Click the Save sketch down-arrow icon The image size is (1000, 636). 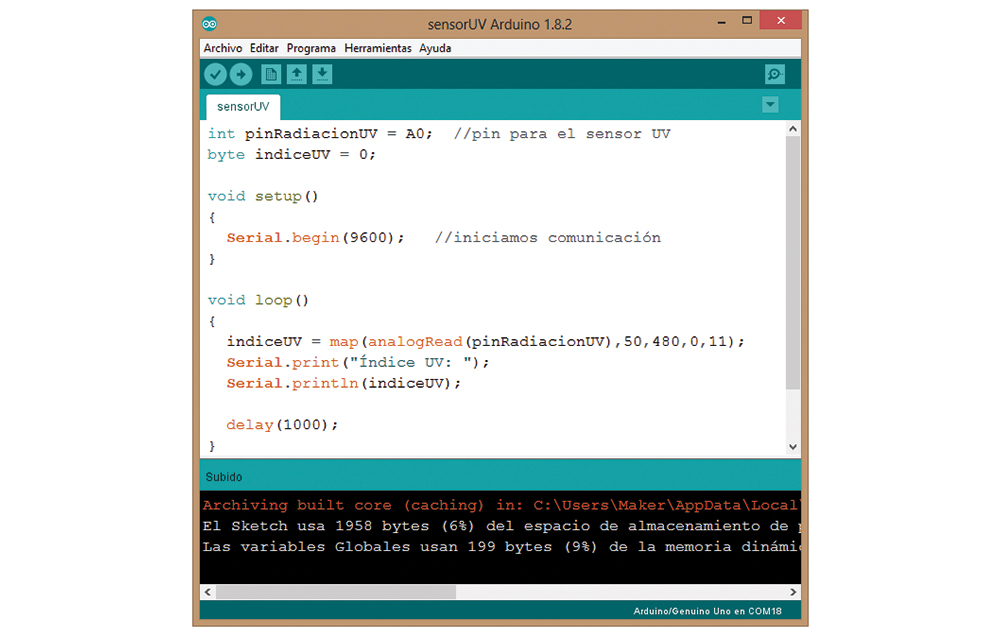point(322,74)
